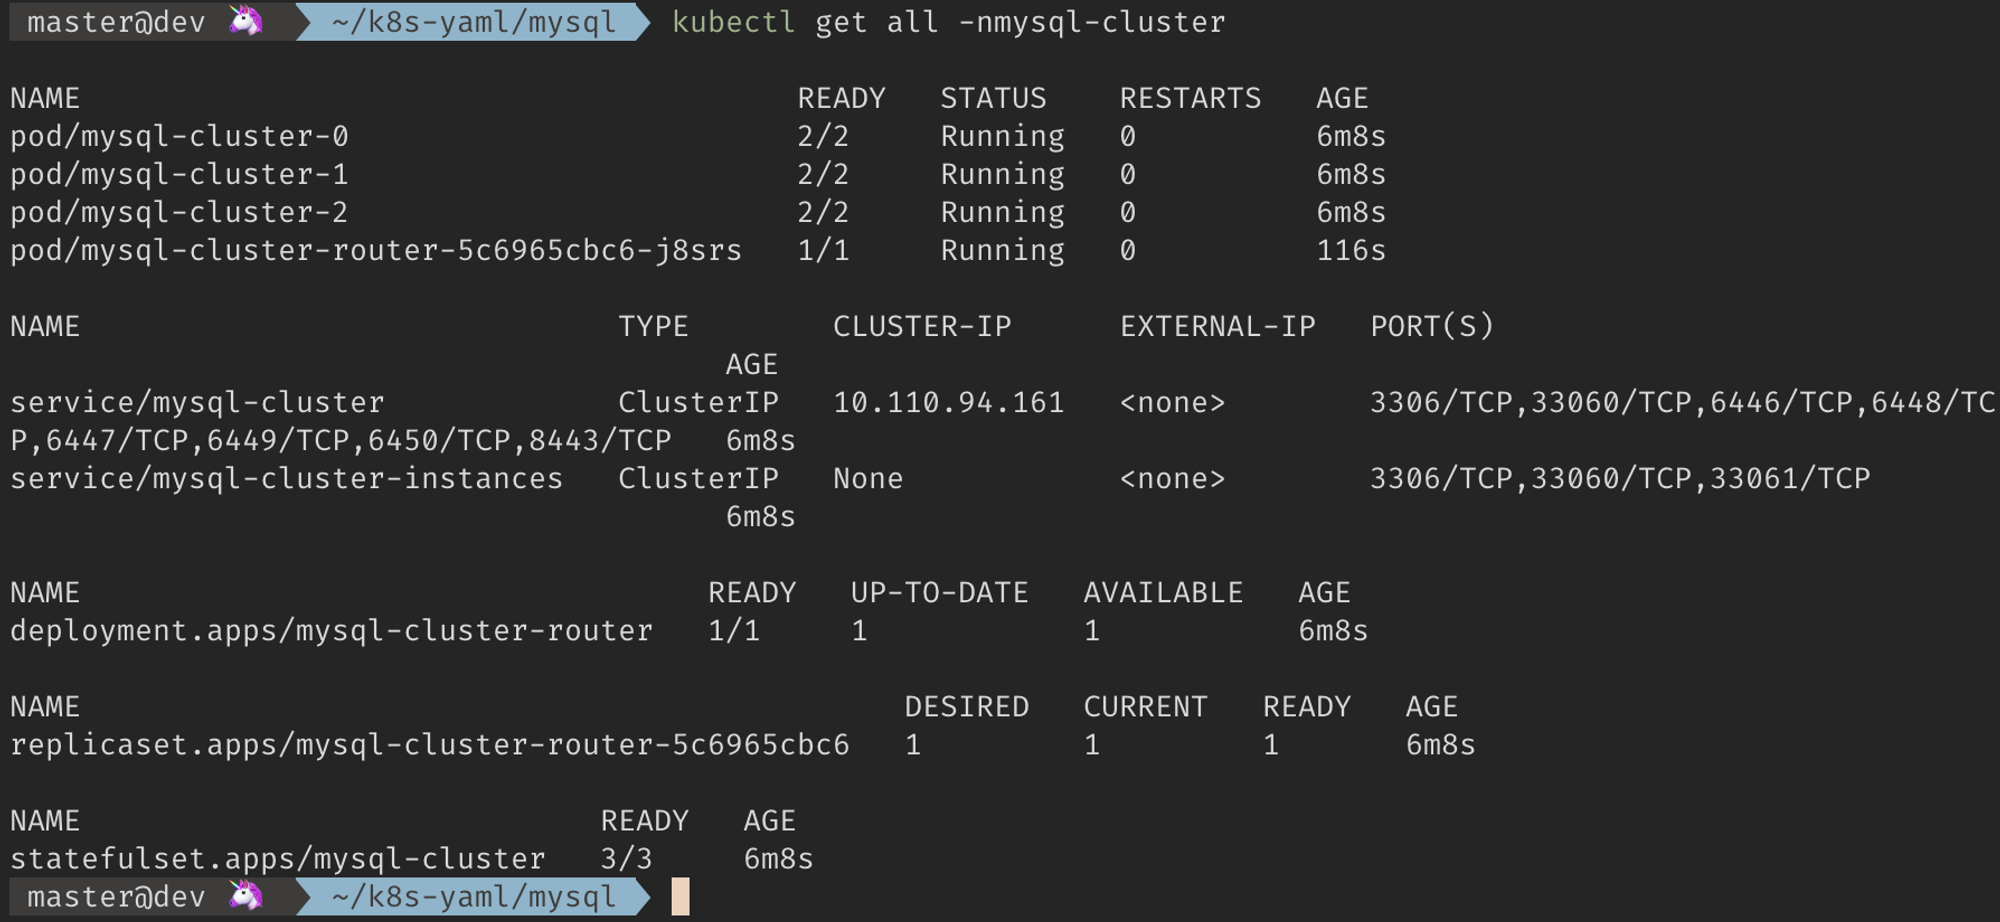Click the kubectl command word
2000x922 pixels.
(x=734, y=22)
